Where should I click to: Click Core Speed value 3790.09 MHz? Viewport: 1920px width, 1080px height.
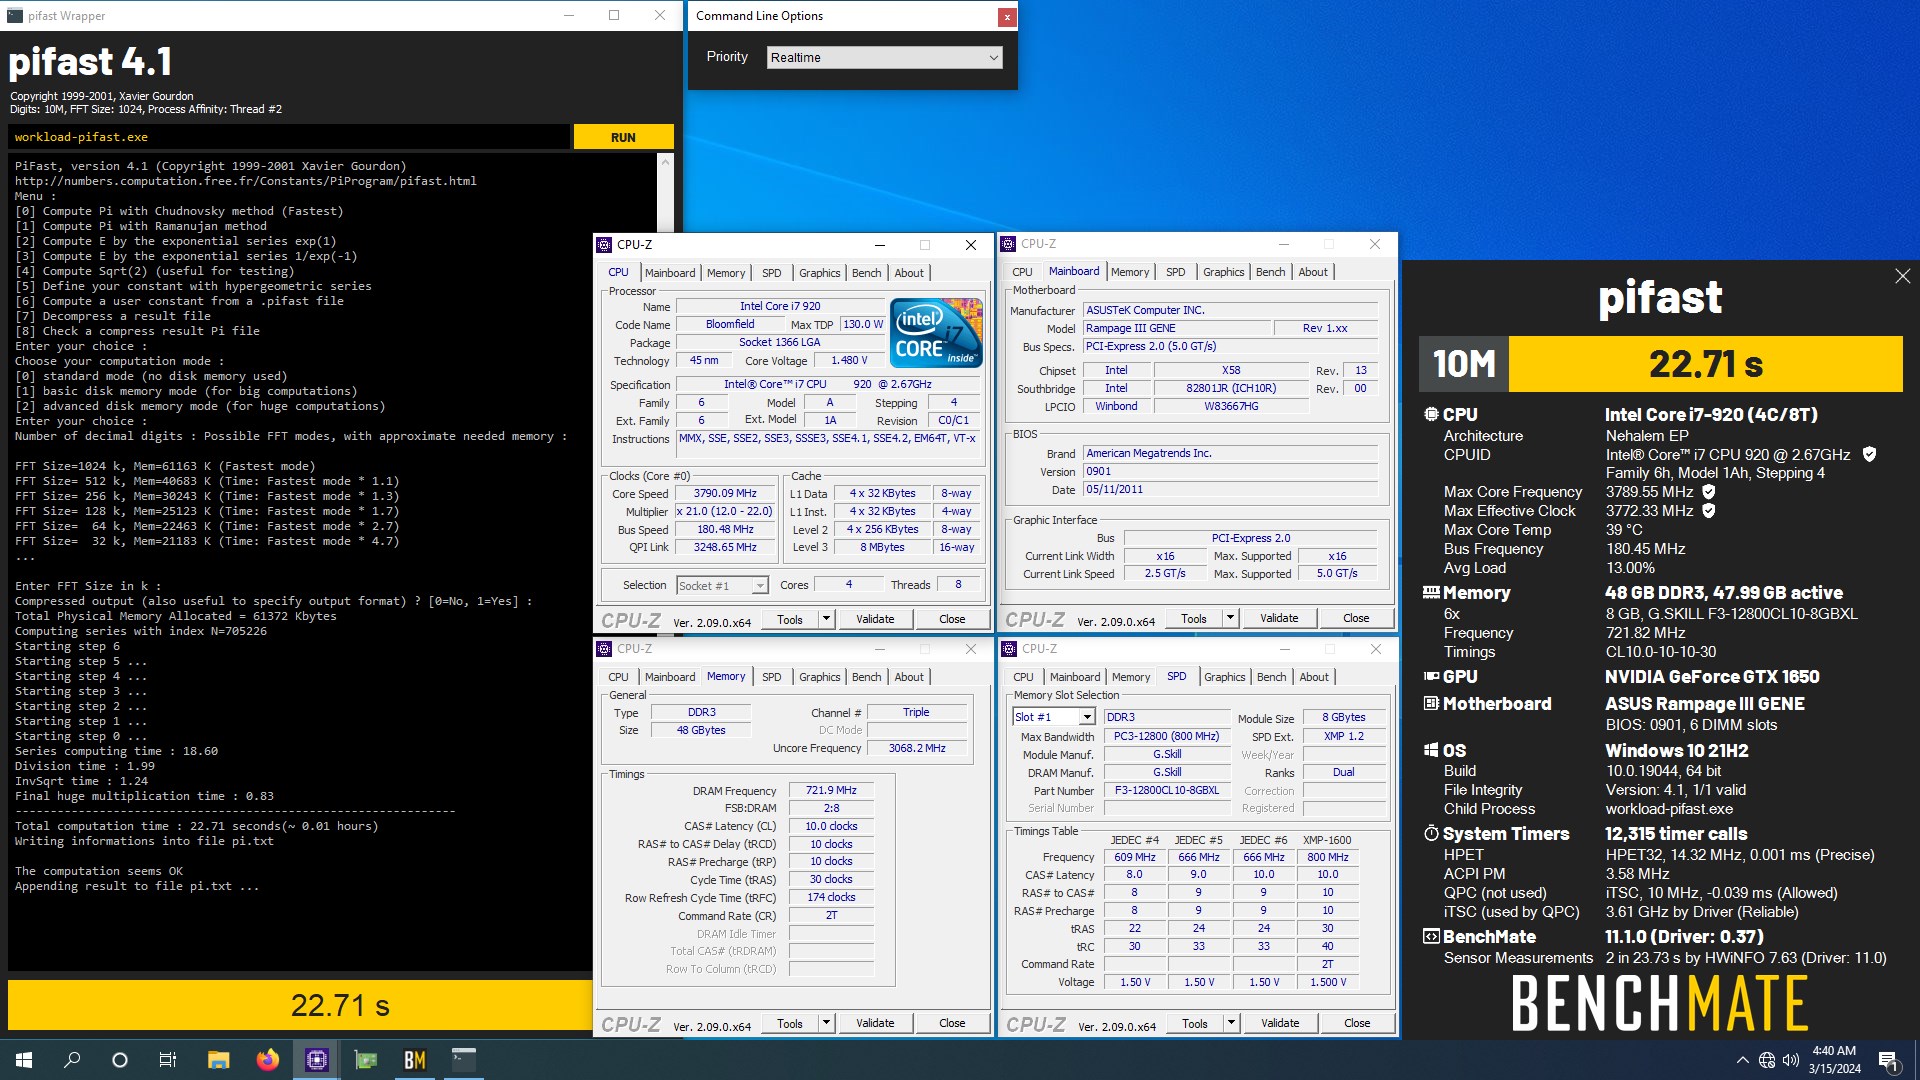point(725,493)
